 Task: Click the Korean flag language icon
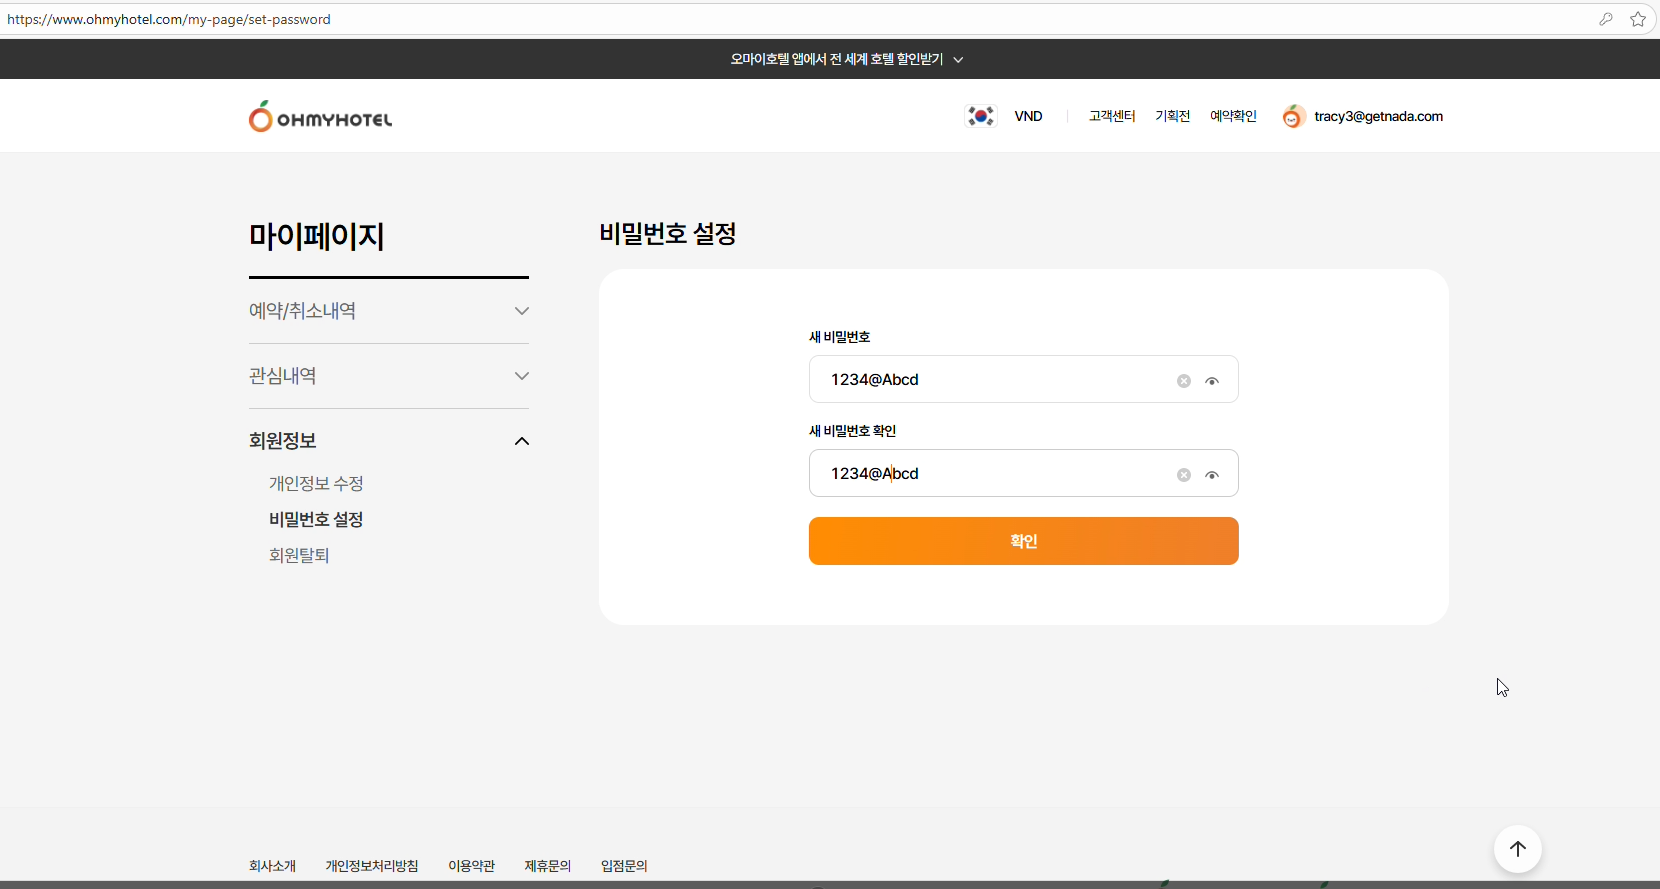(981, 116)
